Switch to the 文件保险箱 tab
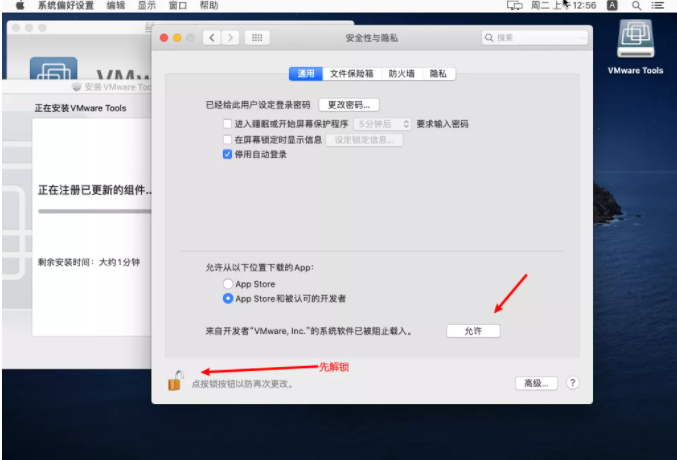Viewport: 677px width, 460px height. coord(351,73)
